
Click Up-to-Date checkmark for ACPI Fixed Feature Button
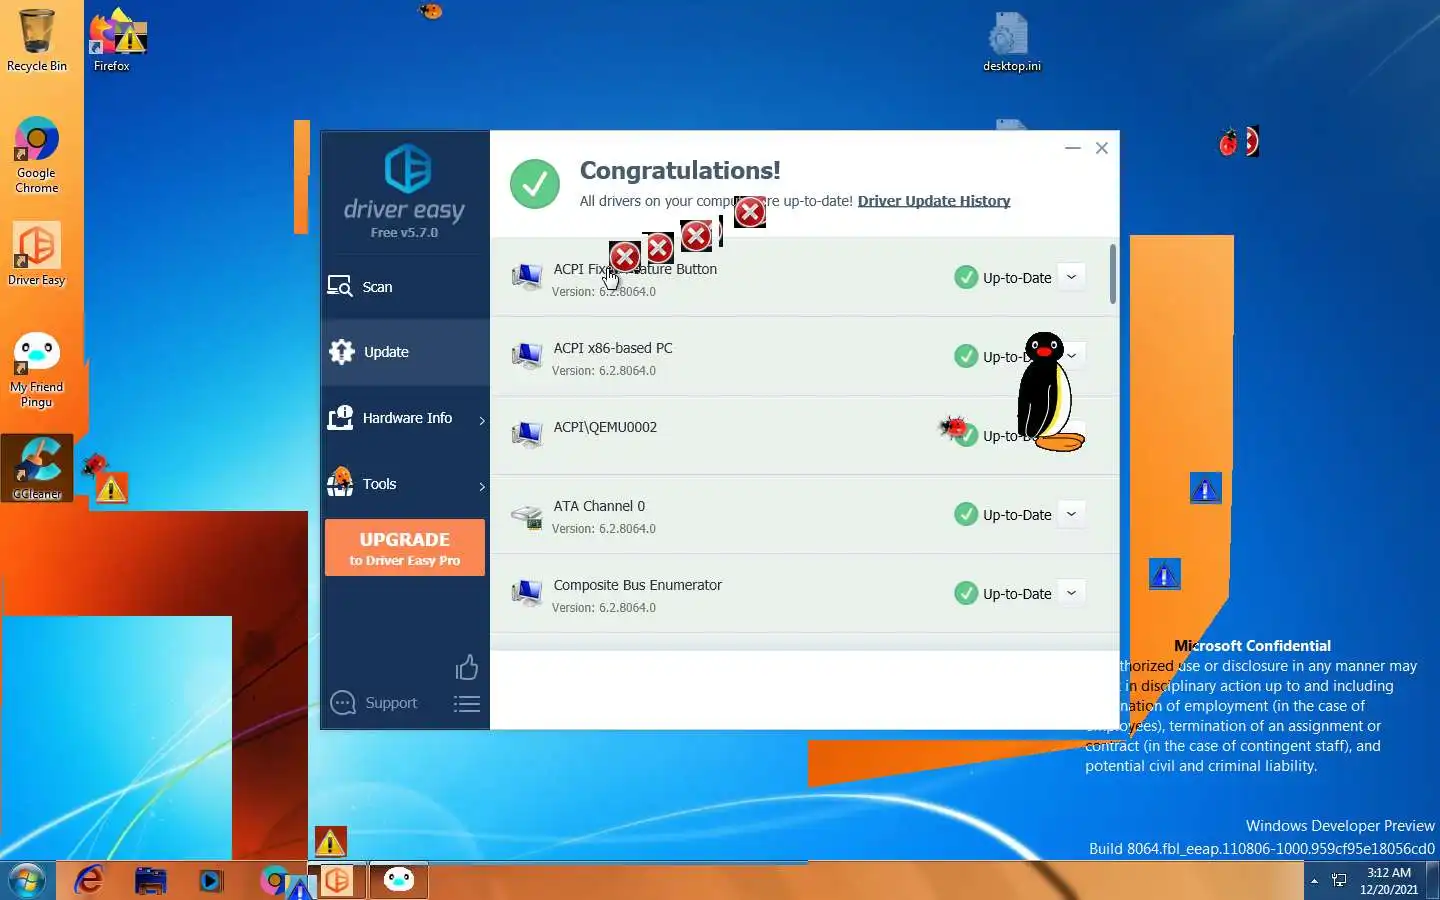coord(966,277)
